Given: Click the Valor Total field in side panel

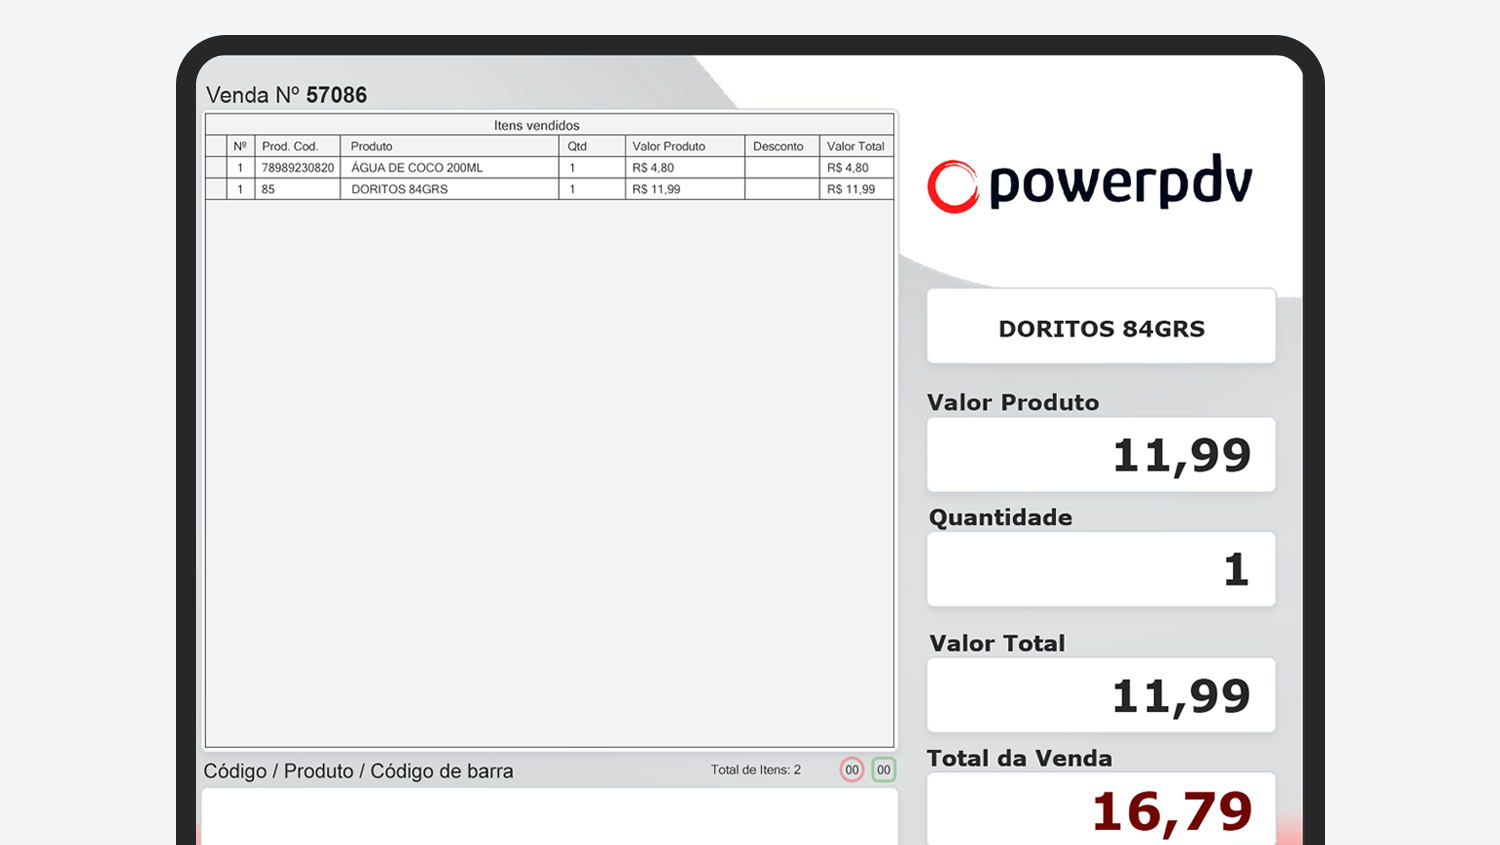Looking at the screenshot, I should point(1101,695).
